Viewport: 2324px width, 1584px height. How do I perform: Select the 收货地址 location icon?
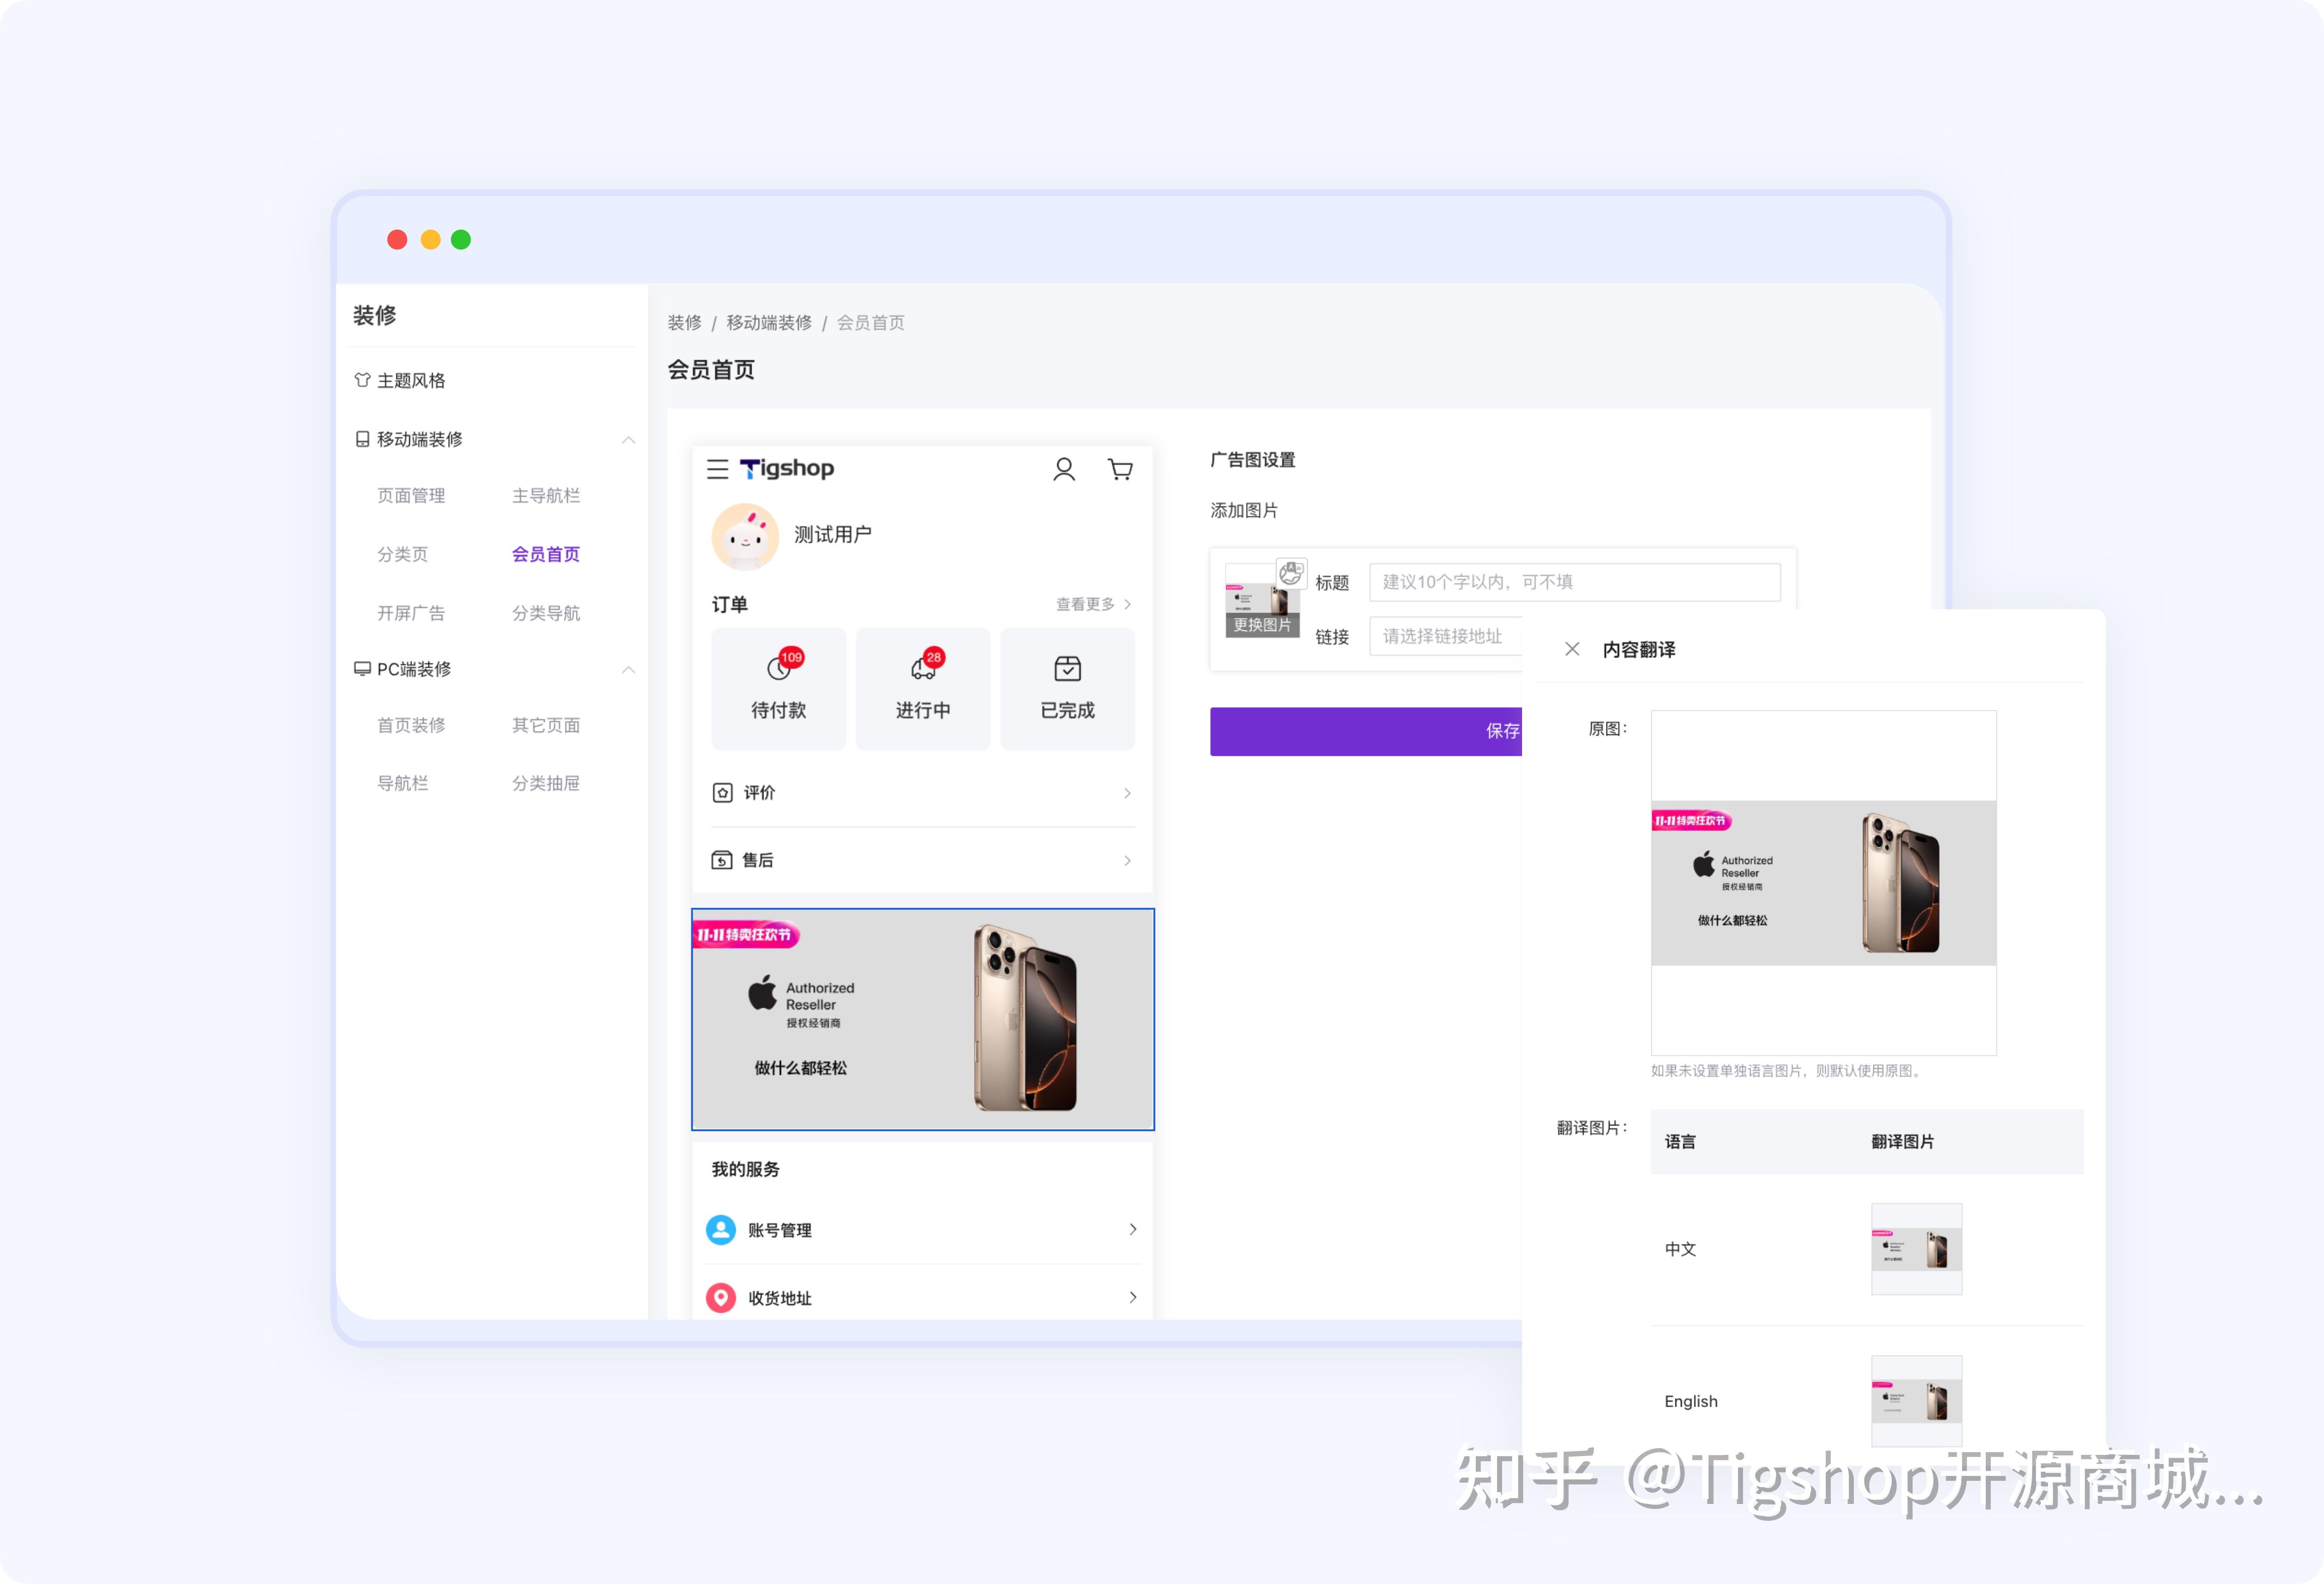(721, 1297)
